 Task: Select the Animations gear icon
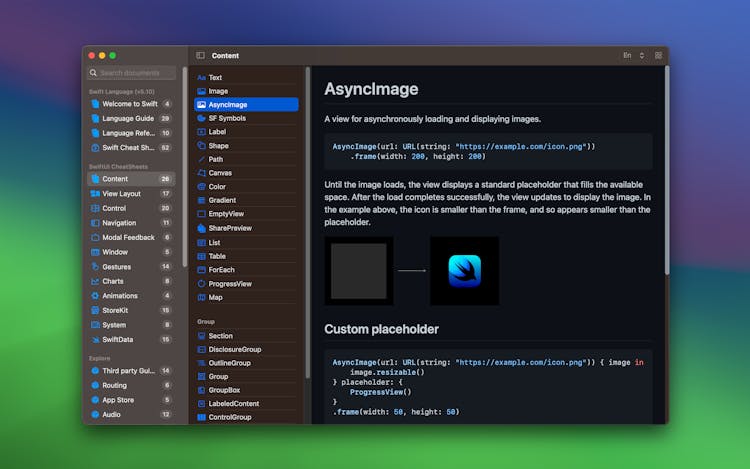pyautogui.click(x=95, y=296)
